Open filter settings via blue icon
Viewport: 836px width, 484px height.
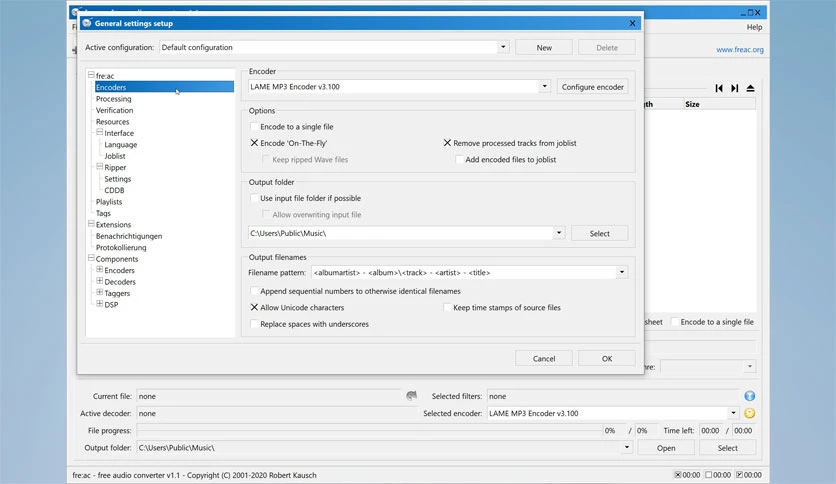tap(750, 396)
